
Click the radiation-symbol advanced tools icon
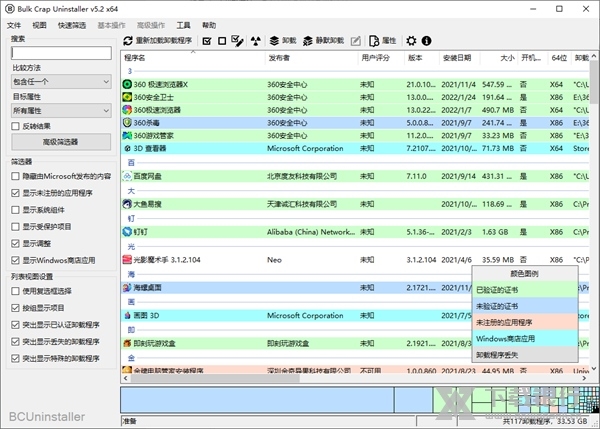click(257, 41)
